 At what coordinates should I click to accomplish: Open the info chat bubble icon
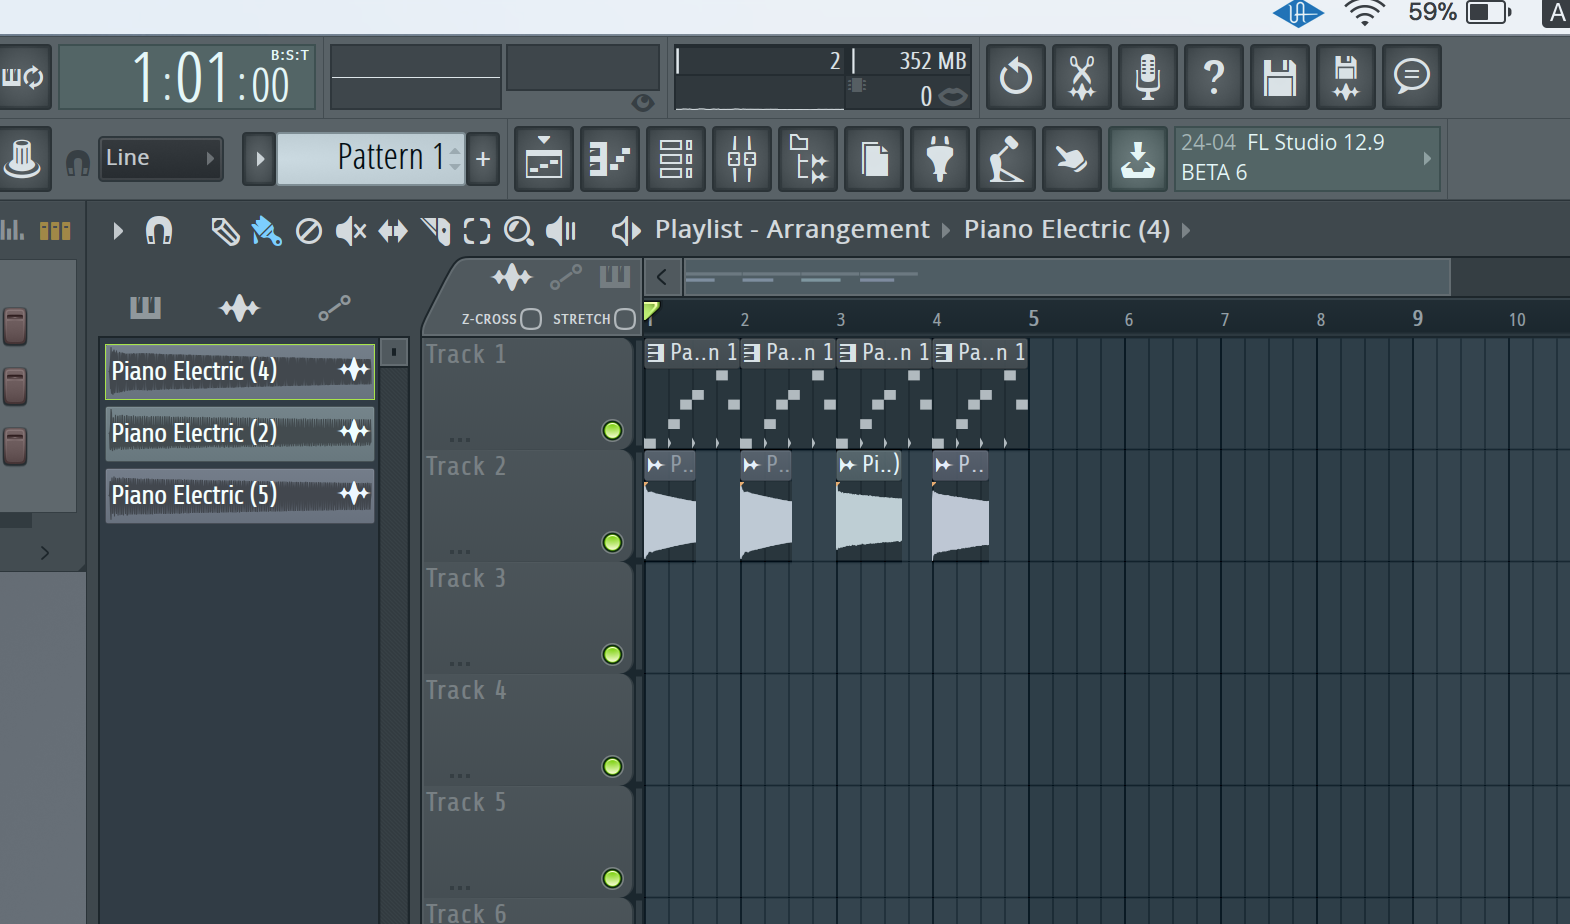tap(1412, 76)
